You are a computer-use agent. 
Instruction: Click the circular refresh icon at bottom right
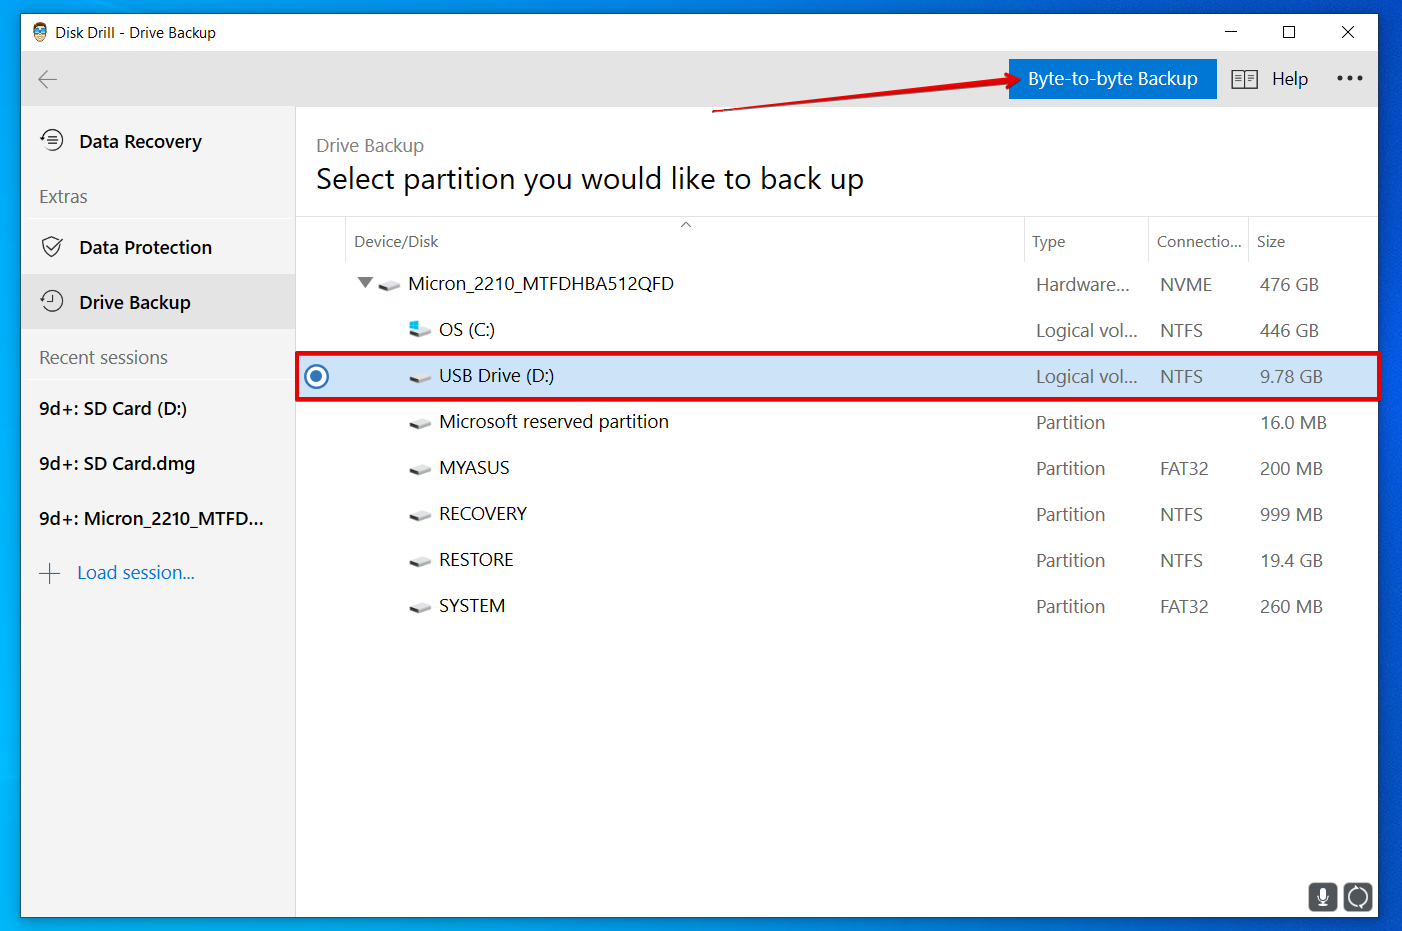point(1358,897)
